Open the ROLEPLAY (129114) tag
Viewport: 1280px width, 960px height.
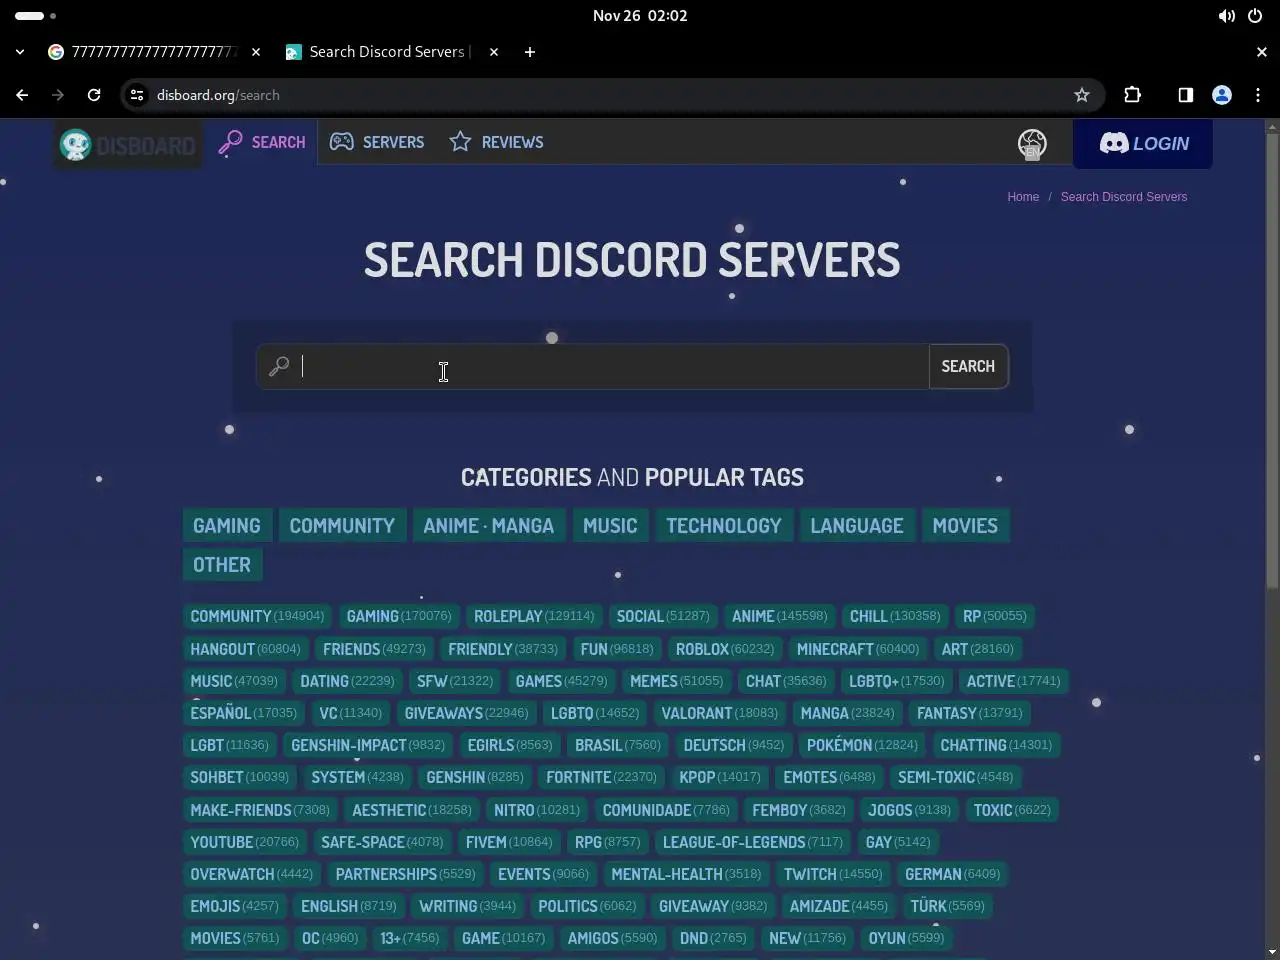tap(534, 616)
